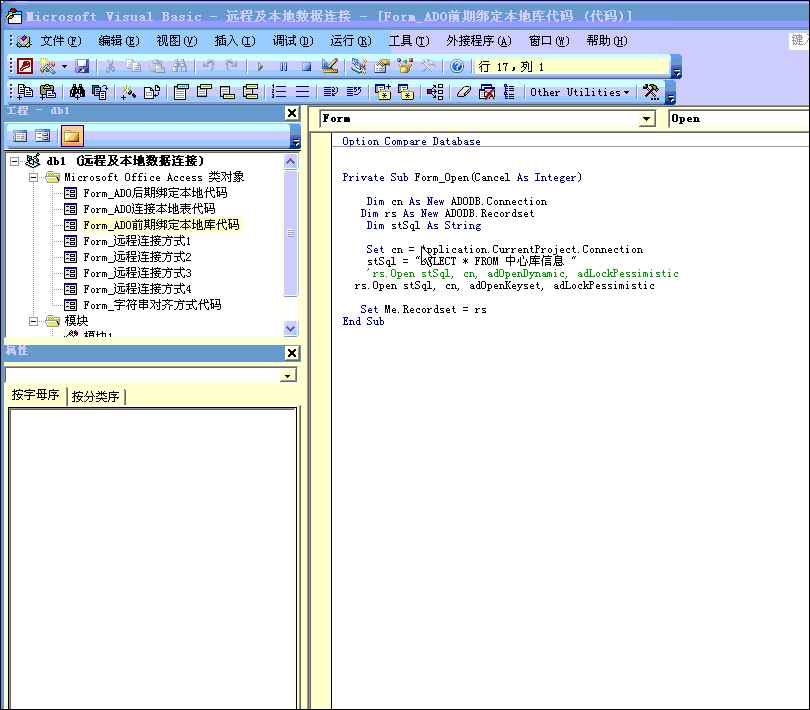
Task: Click the 行 17, 列 1 position field
Action: (x=572, y=67)
